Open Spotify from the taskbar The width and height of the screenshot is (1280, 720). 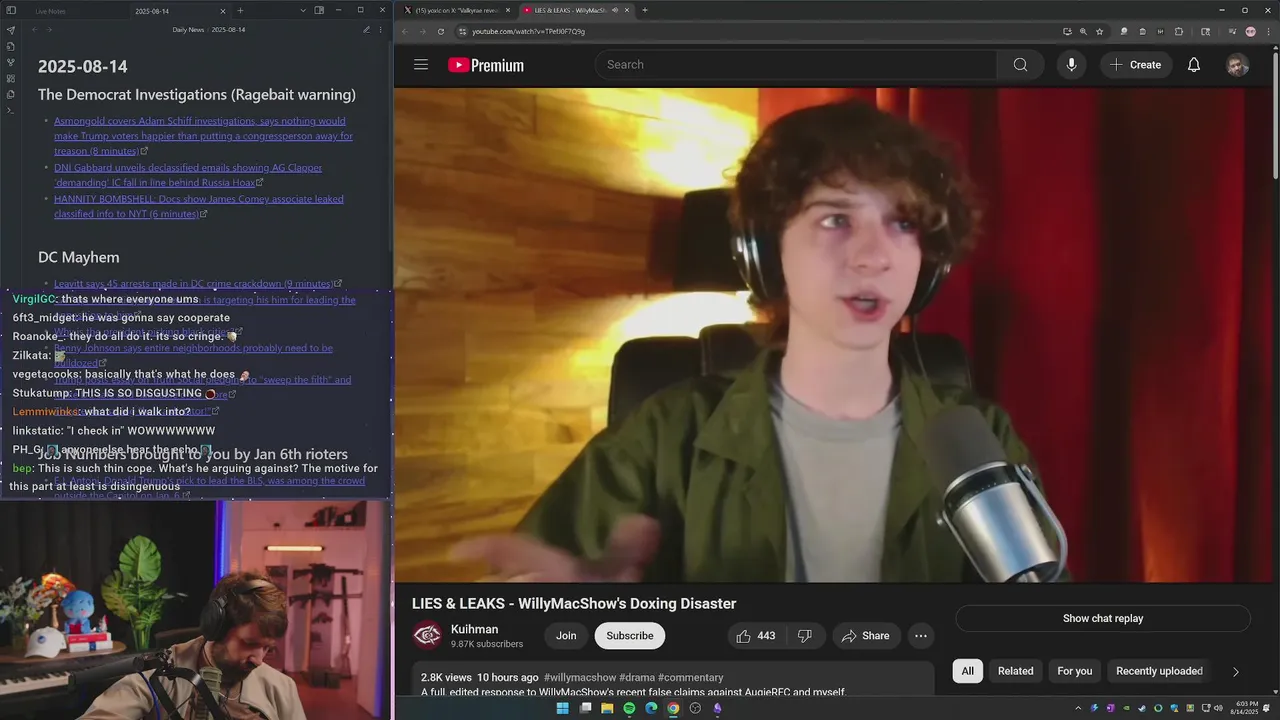pyautogui.click(x=629, y=708)
